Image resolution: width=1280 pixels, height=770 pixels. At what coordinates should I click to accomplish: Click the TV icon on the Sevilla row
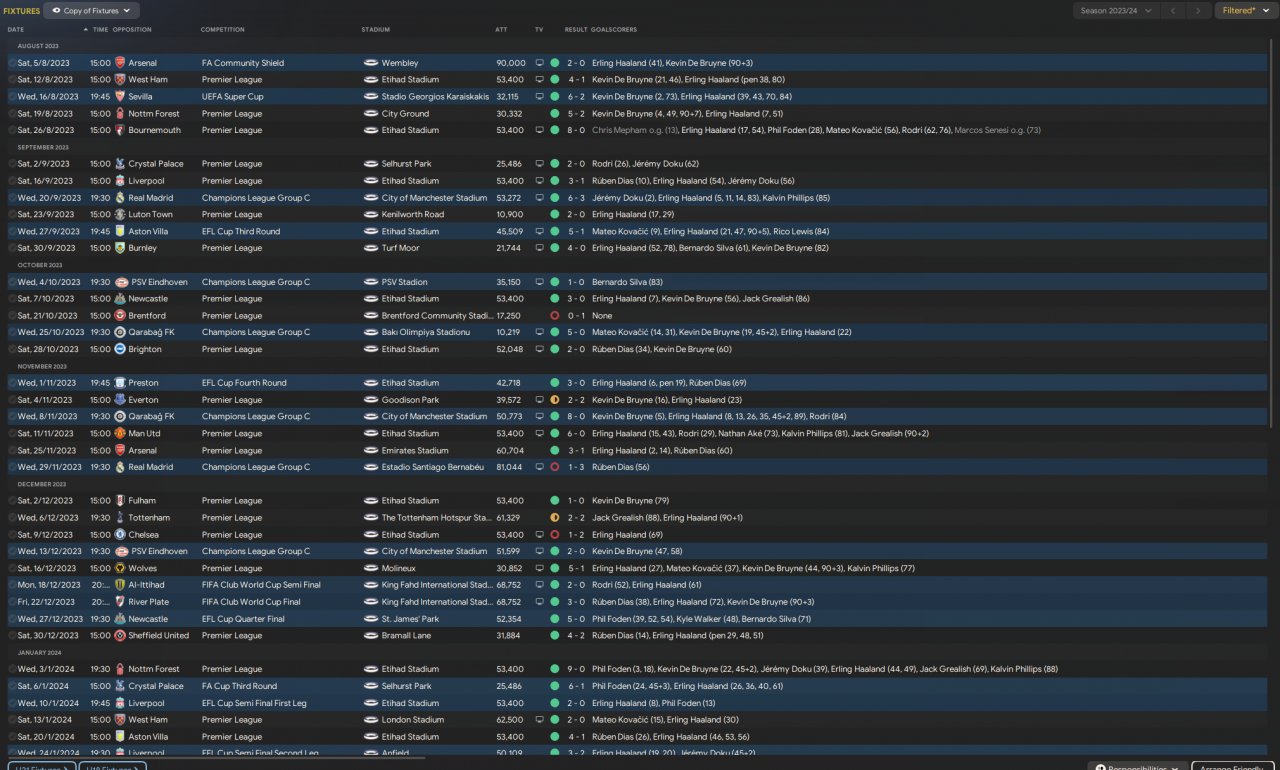click(x=540, y=97)
